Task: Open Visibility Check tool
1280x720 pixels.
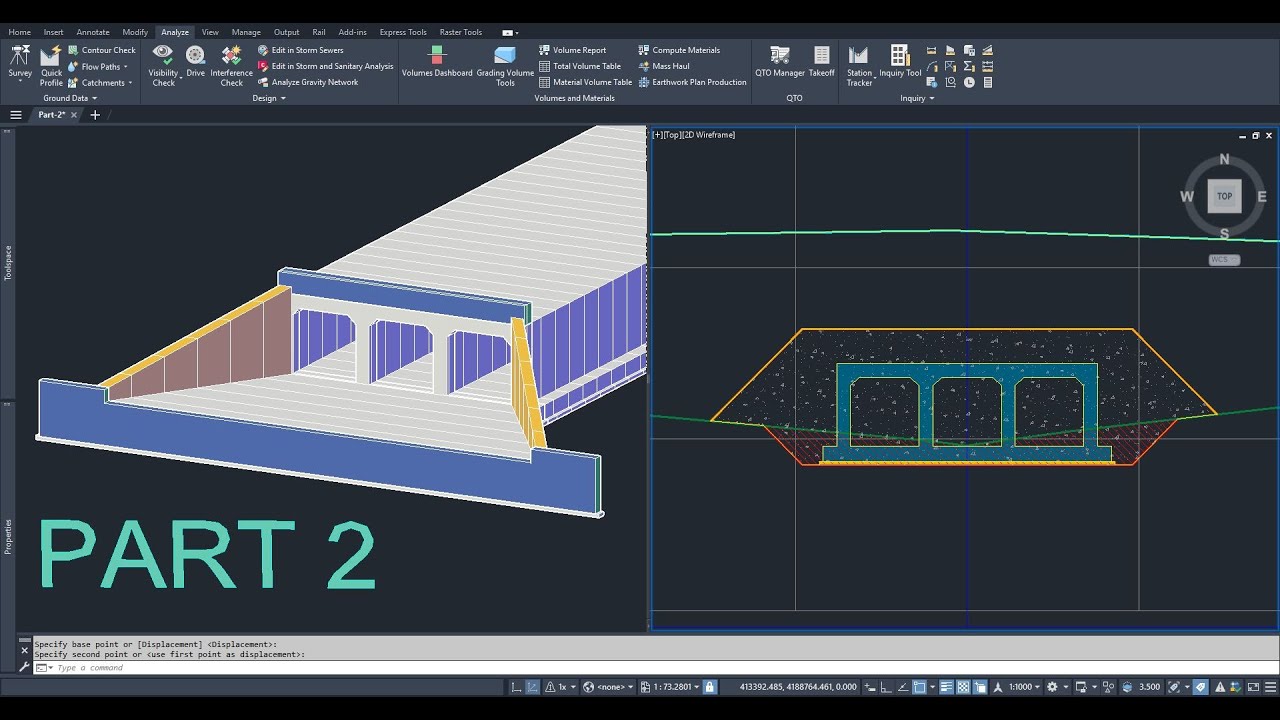Action: coord(163,66)
